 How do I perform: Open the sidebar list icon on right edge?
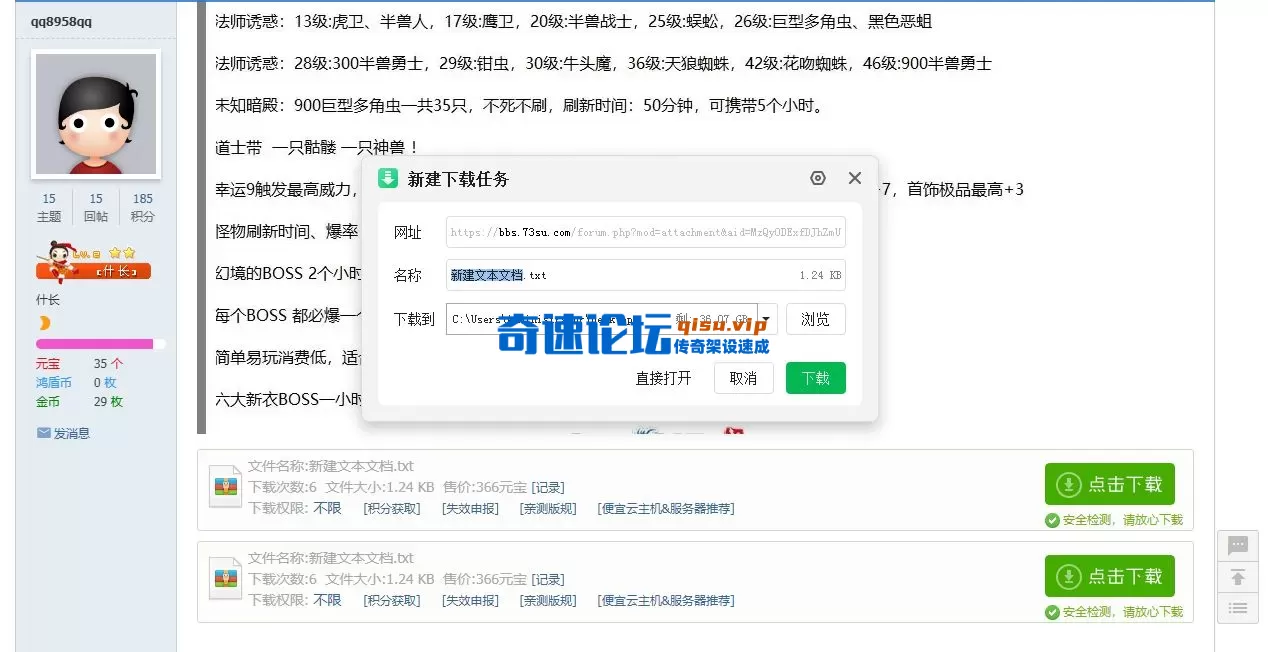[1238, 607]
